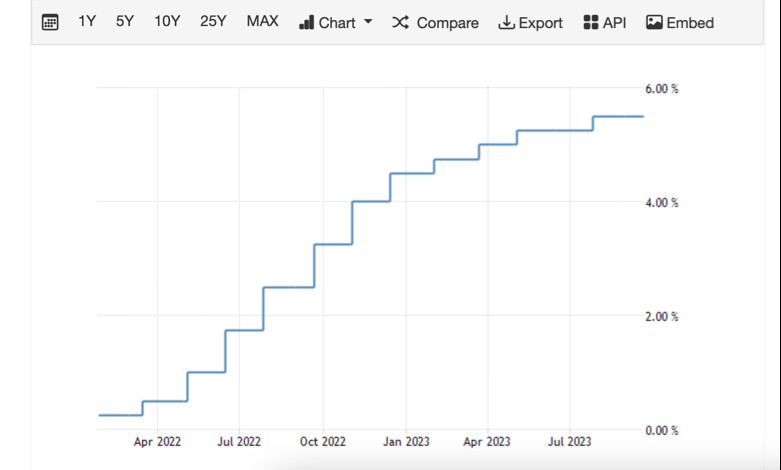Switch to the 5Y time range

tap(124, 21)
